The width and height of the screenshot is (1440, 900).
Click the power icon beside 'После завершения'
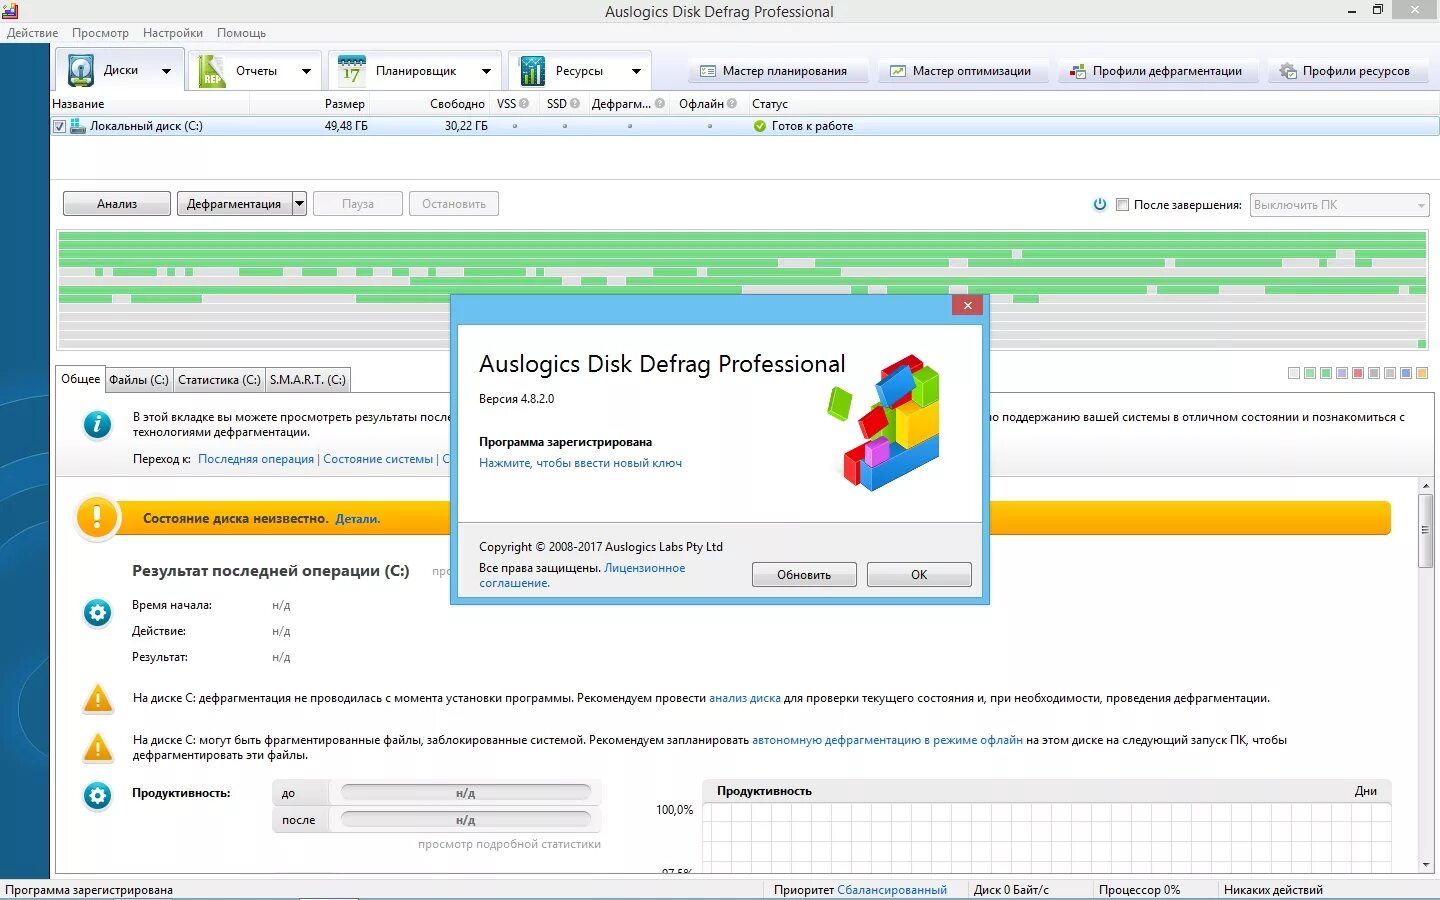pos(1100,204)
